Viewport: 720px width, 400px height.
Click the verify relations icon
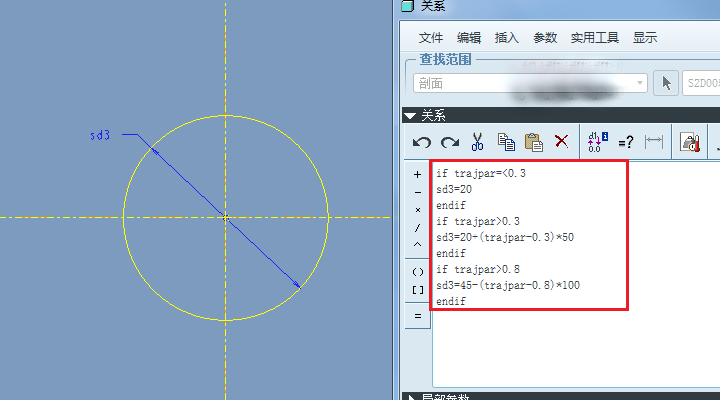689,142
